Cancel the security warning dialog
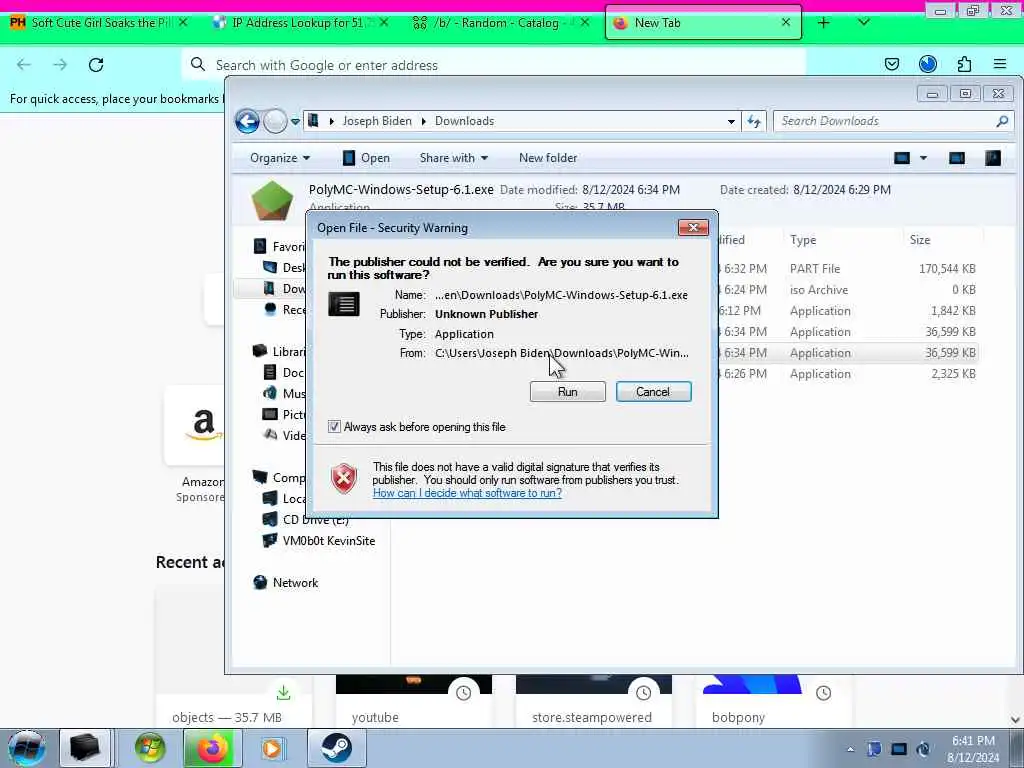 [x=653, y=392]
